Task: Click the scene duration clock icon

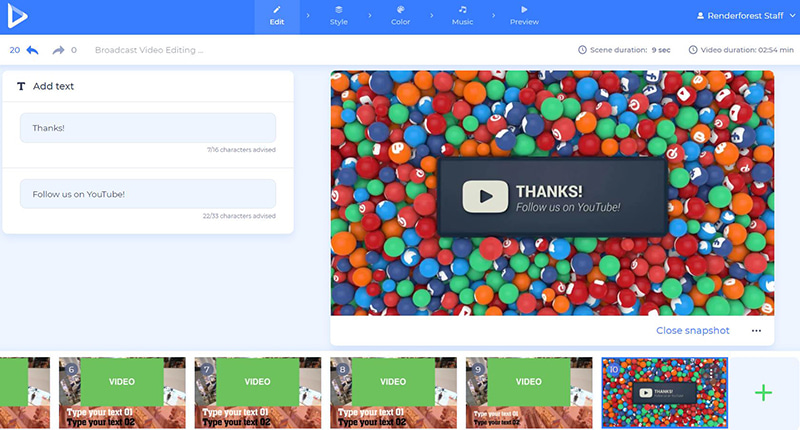Action: (x=582, y=50)
